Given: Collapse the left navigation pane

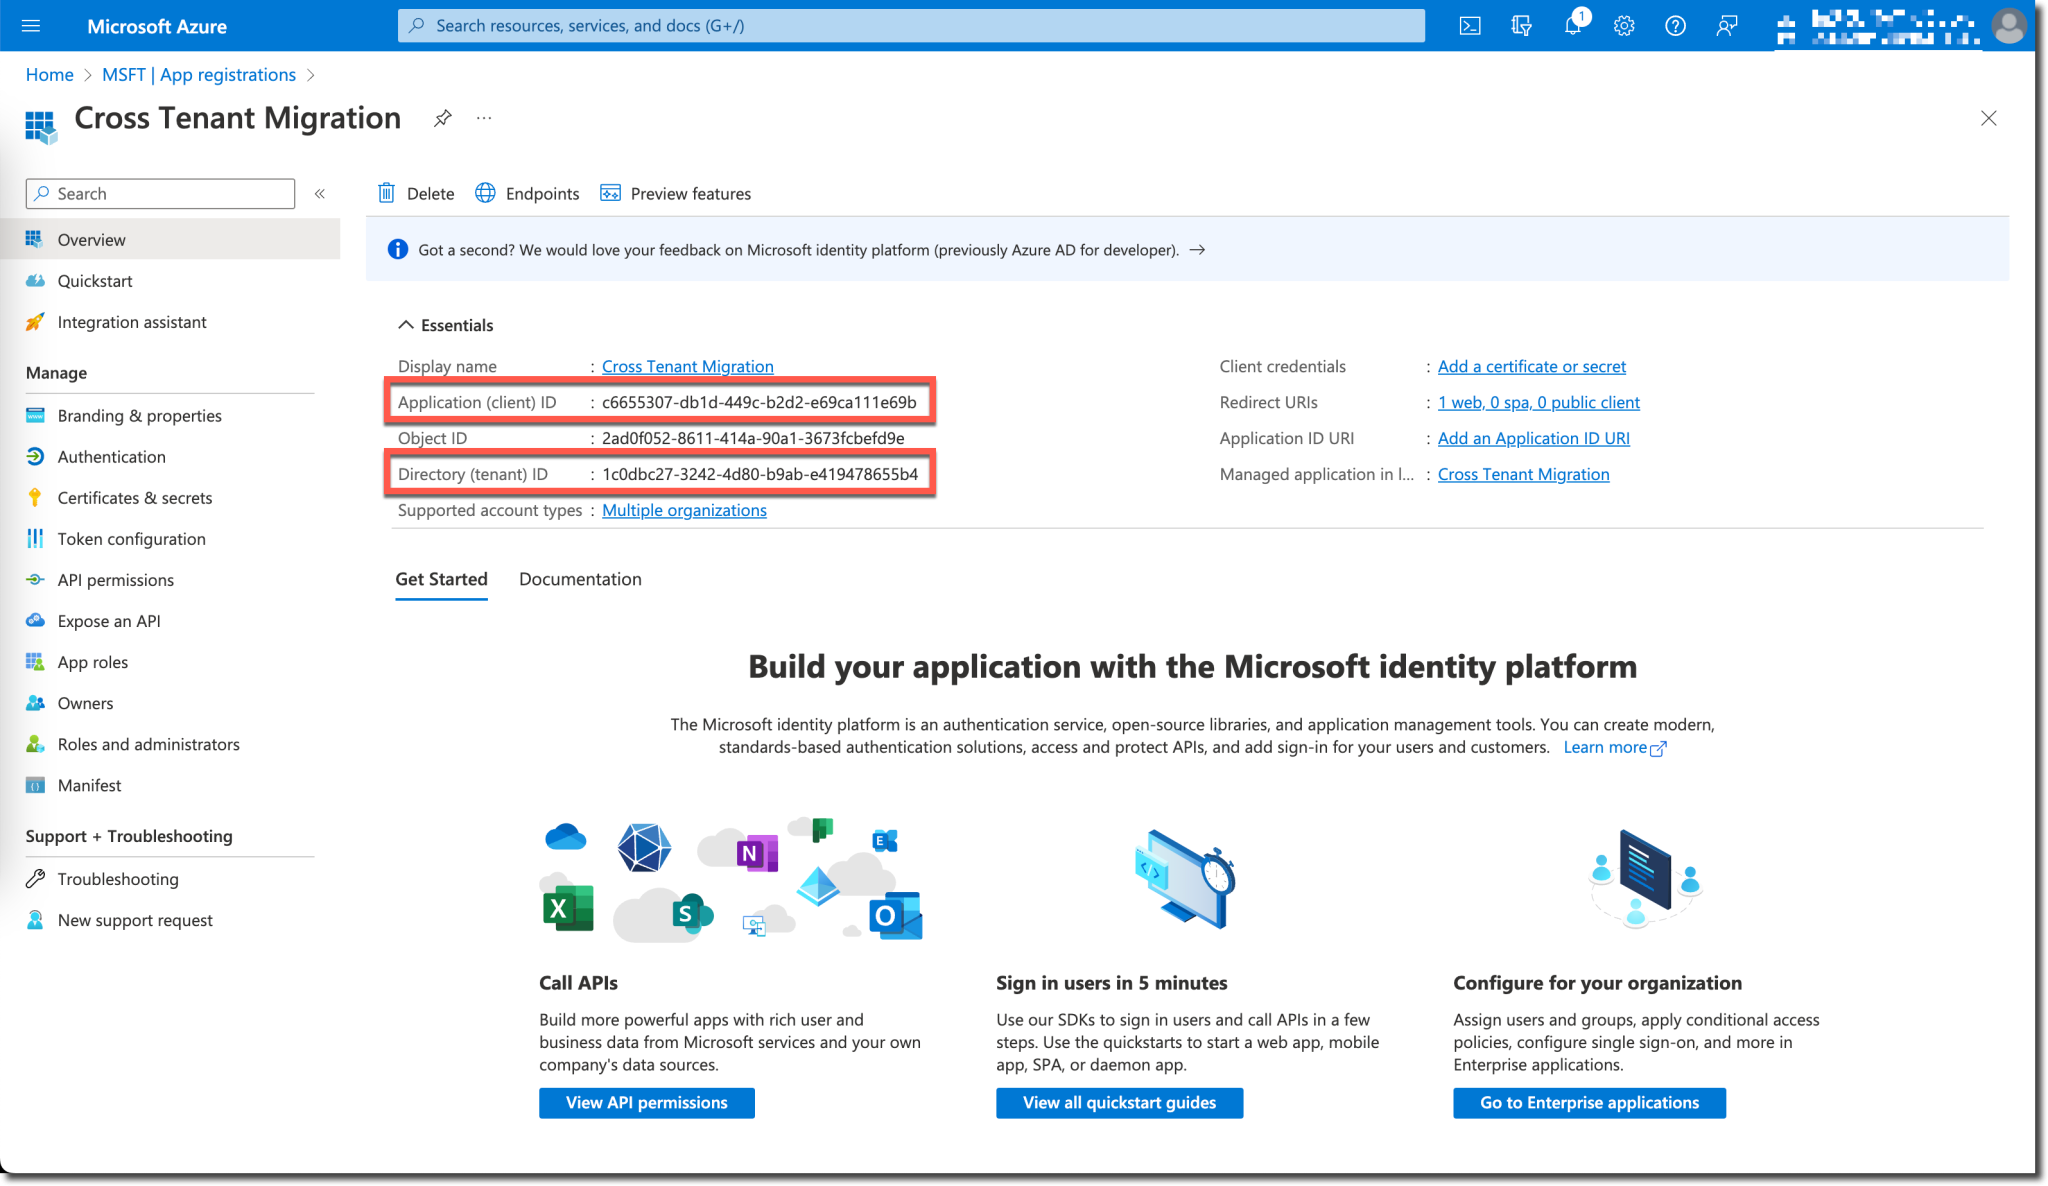Looking at the screenshot, I should point(319,193).
